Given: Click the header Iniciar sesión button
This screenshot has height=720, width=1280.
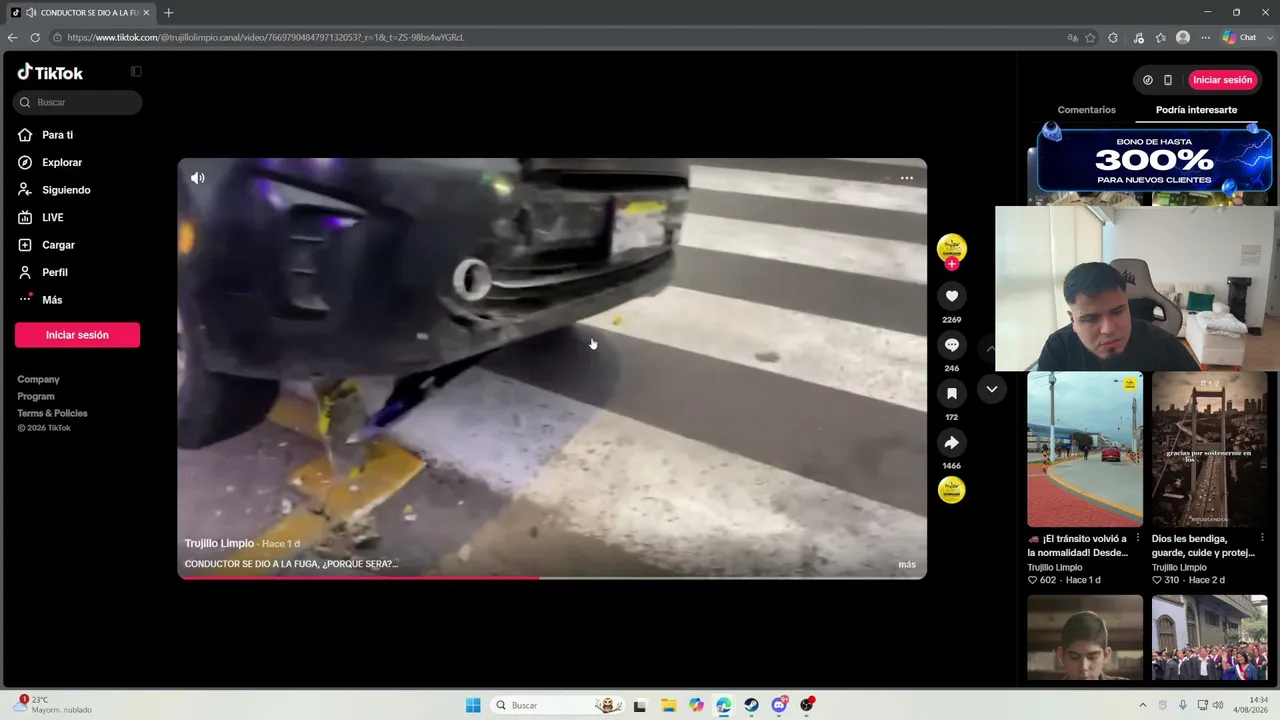Looking at the screenshot, I should 1222,80.
